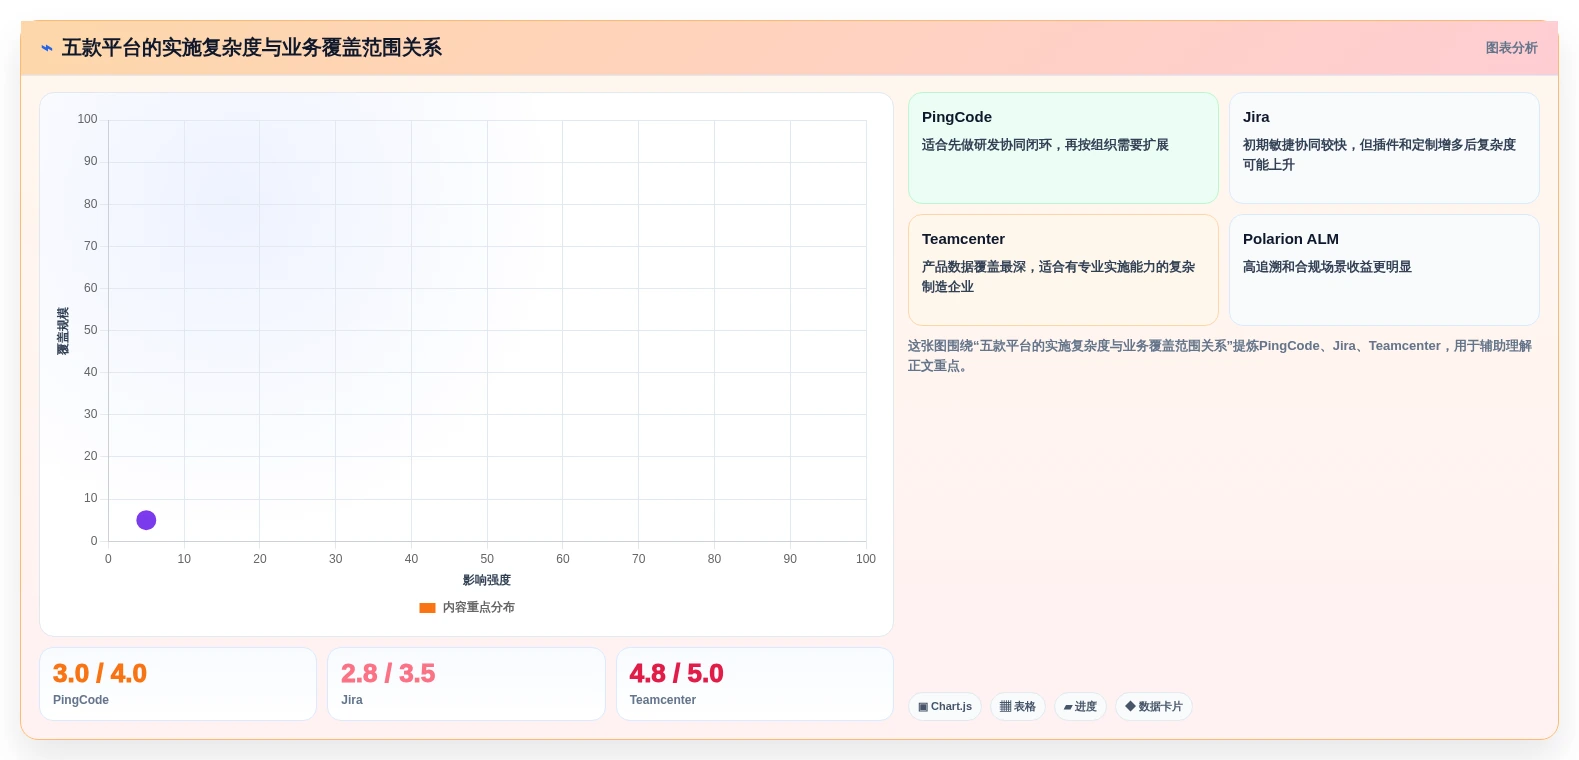
Task: Click the 4.8 / 5.0 Teamcenter score card
Action: [755, 684]
